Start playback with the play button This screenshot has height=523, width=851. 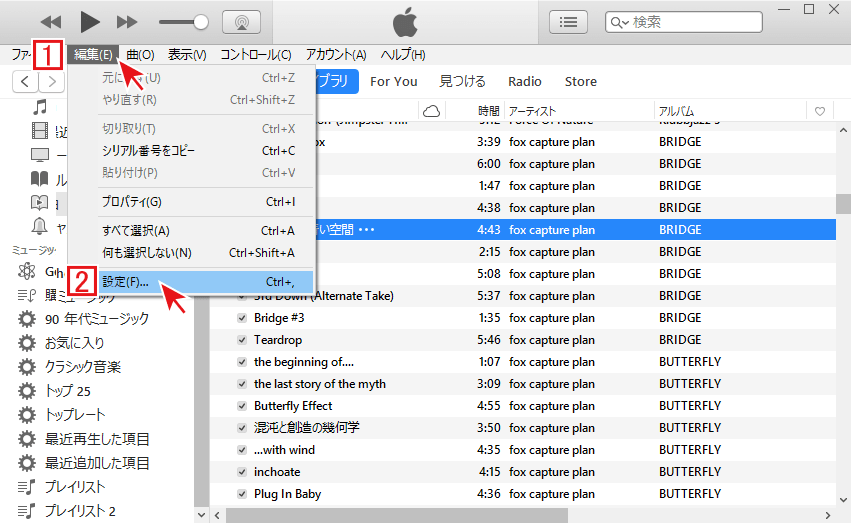click(90, 22)
